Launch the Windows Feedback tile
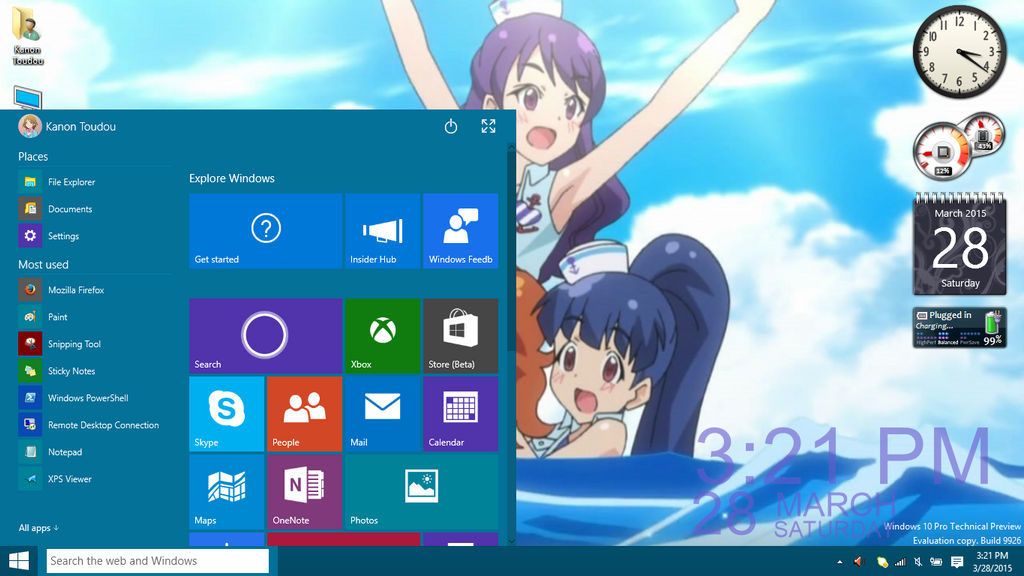1024x576 pixels. click(x=460, y=231)
